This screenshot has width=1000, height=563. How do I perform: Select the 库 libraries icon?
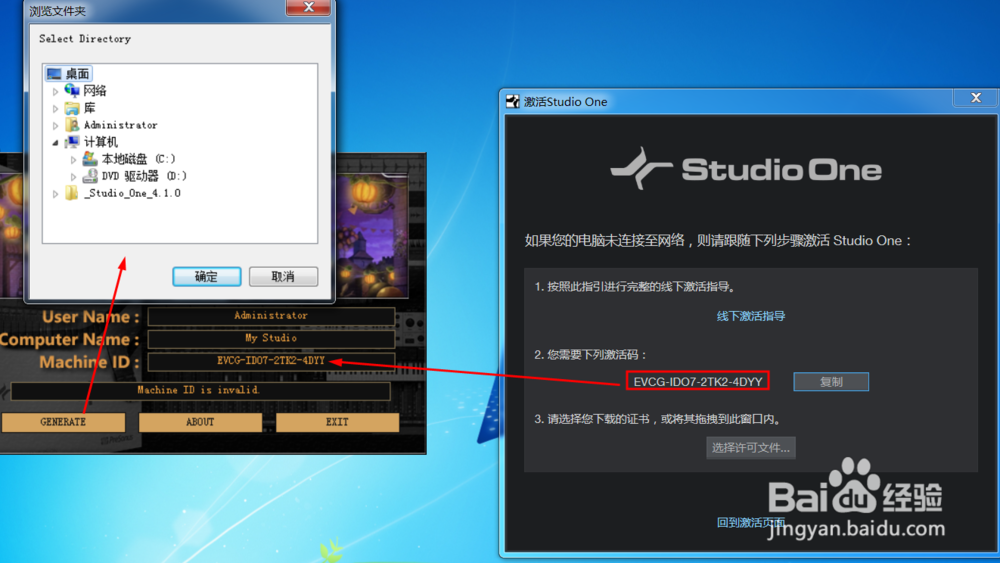click(72, 108)
